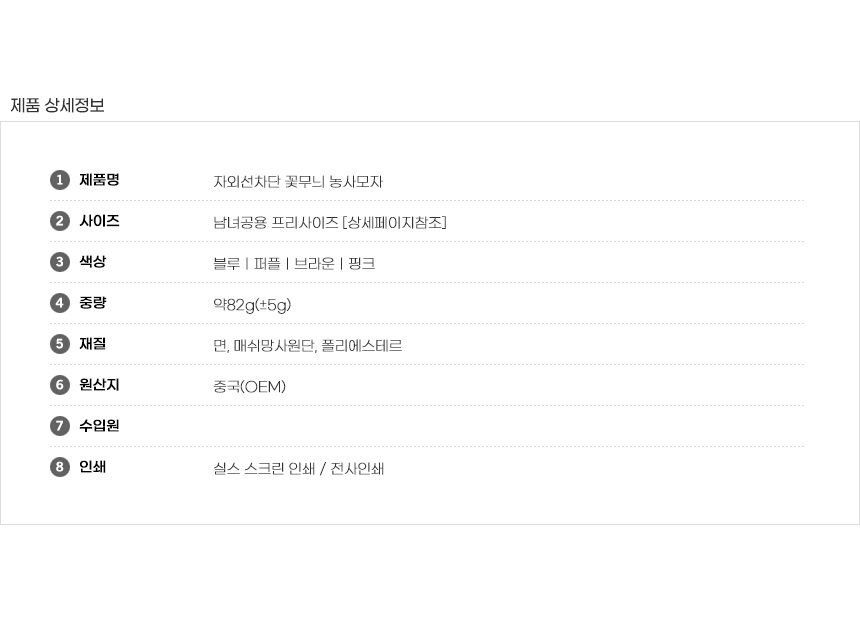Click the 제품 상세정보 heading

coord(57,105)
